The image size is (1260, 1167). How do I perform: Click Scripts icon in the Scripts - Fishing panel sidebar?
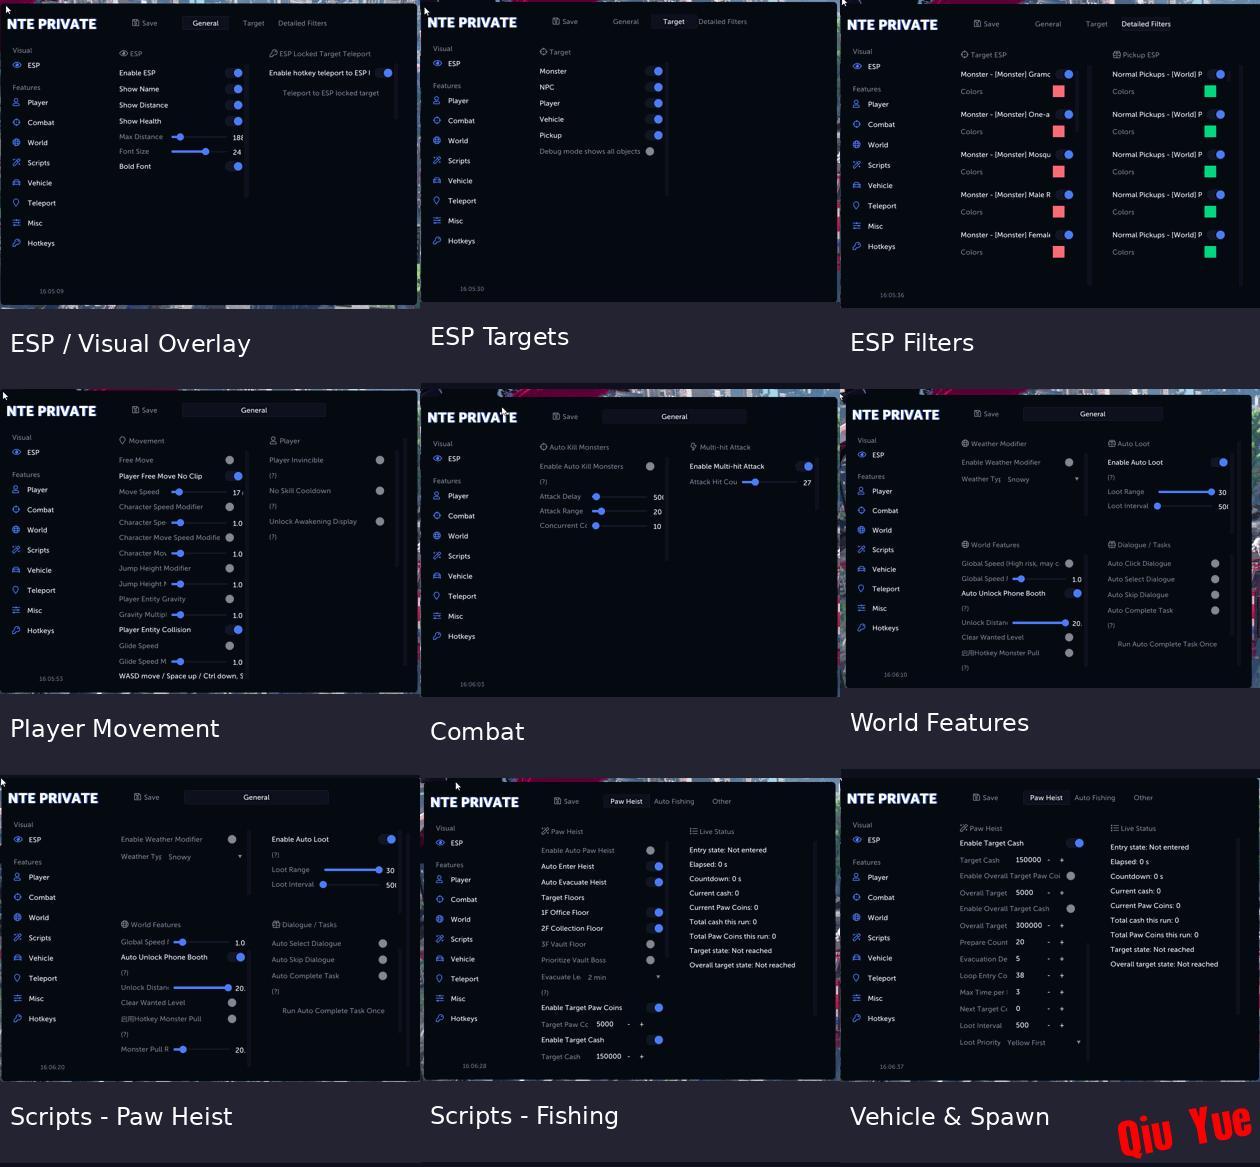(x=440, y=939)
